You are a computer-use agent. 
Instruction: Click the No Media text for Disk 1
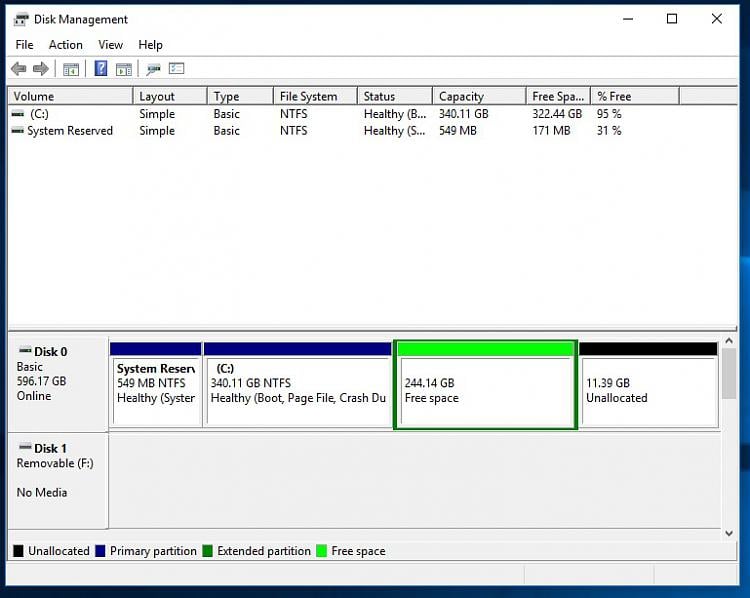click(x=42, y=492)
